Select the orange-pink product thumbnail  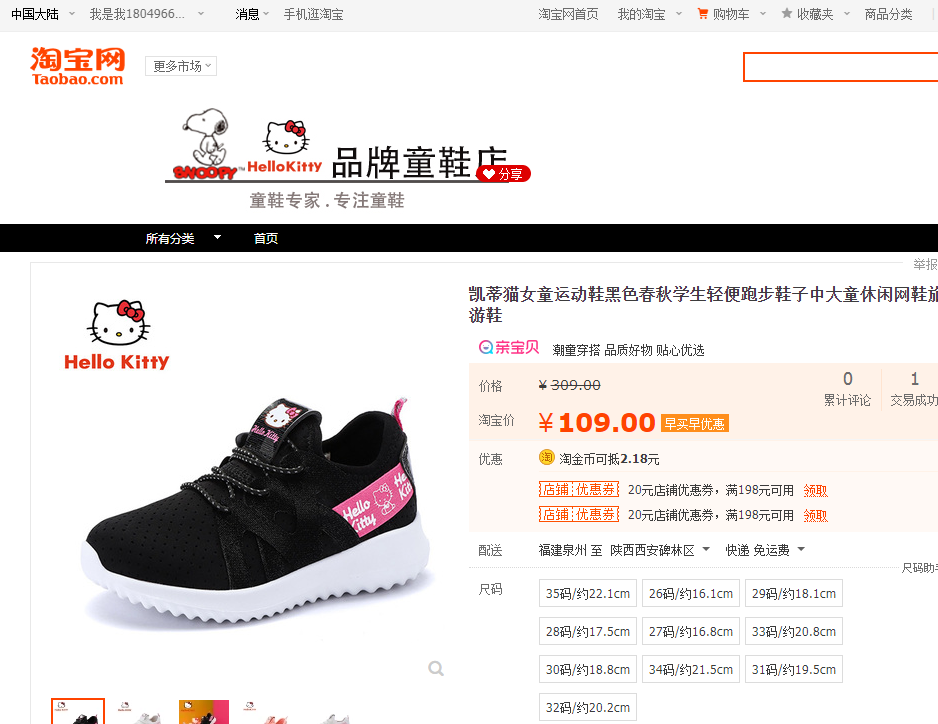click(204, 711)
